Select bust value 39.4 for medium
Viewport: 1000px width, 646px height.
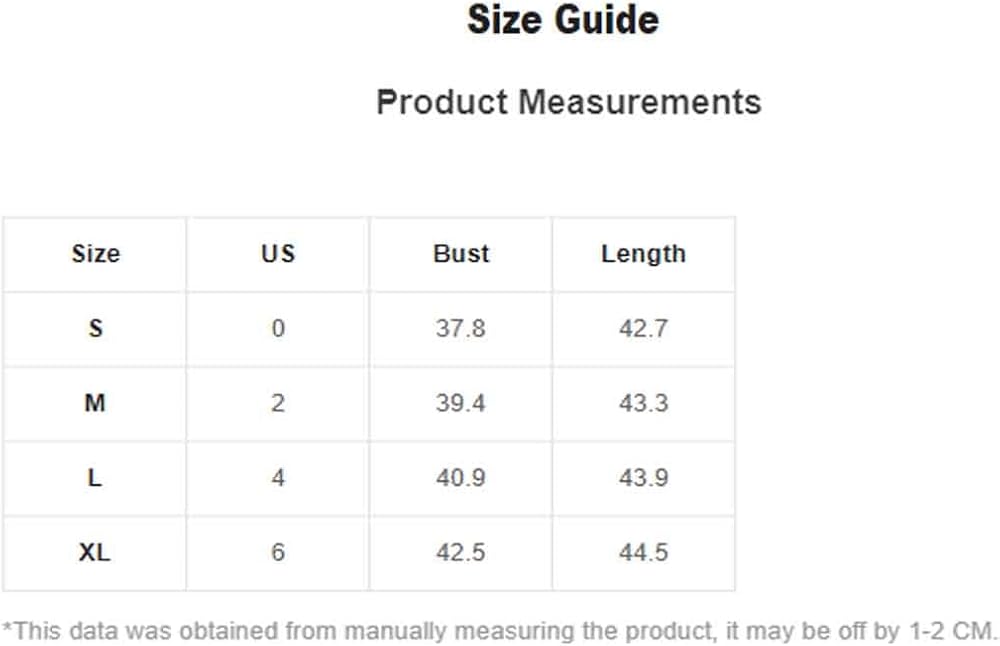pyautogui.click(x=461, y=403)
